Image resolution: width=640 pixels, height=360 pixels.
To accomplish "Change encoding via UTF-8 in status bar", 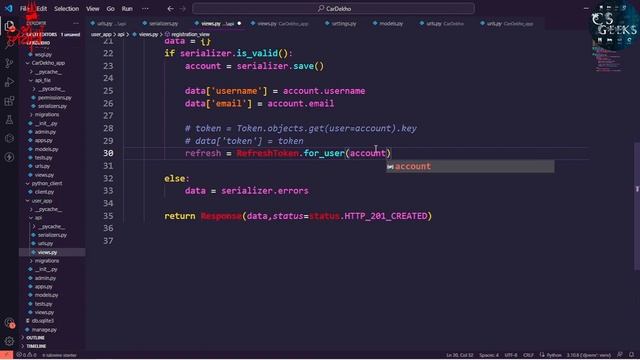I will pos(511,355).
